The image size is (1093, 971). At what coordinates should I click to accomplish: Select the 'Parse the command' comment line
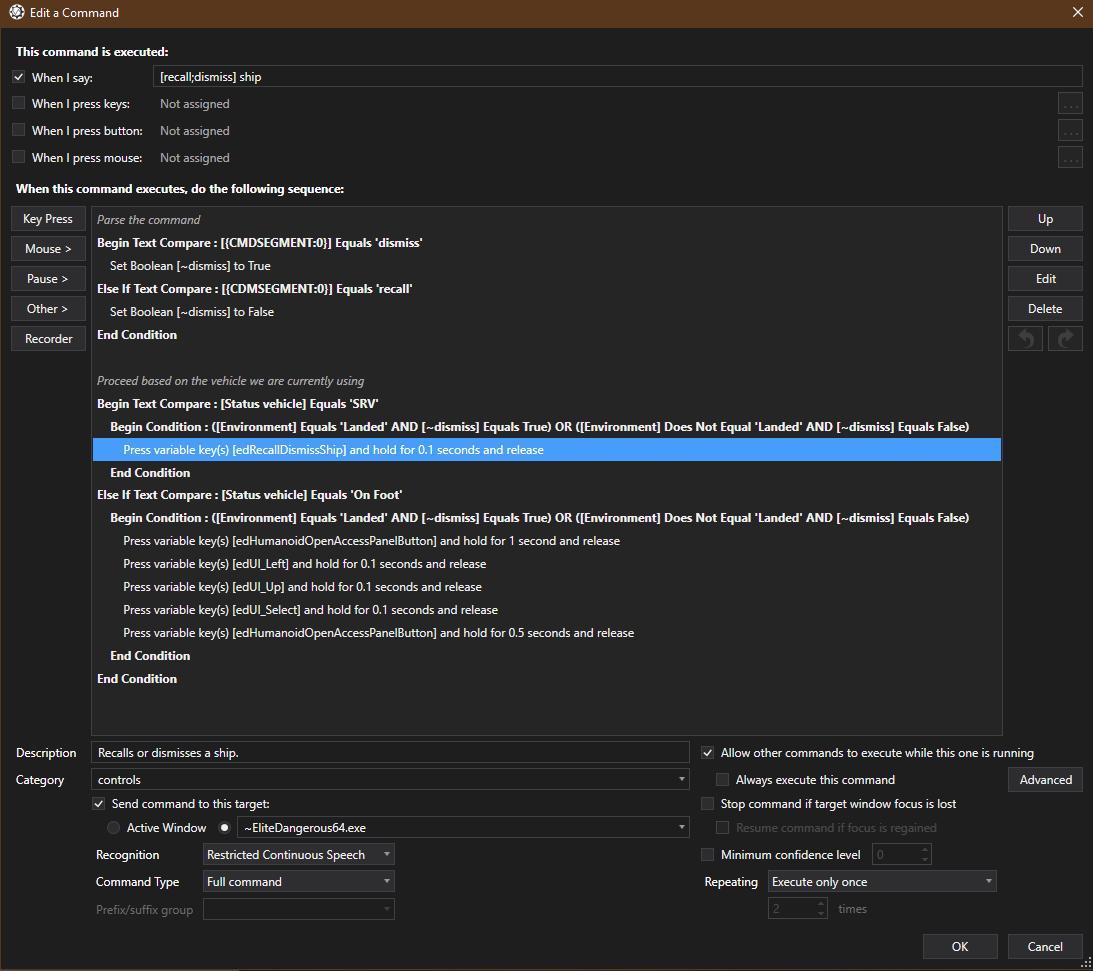(546, 220)
